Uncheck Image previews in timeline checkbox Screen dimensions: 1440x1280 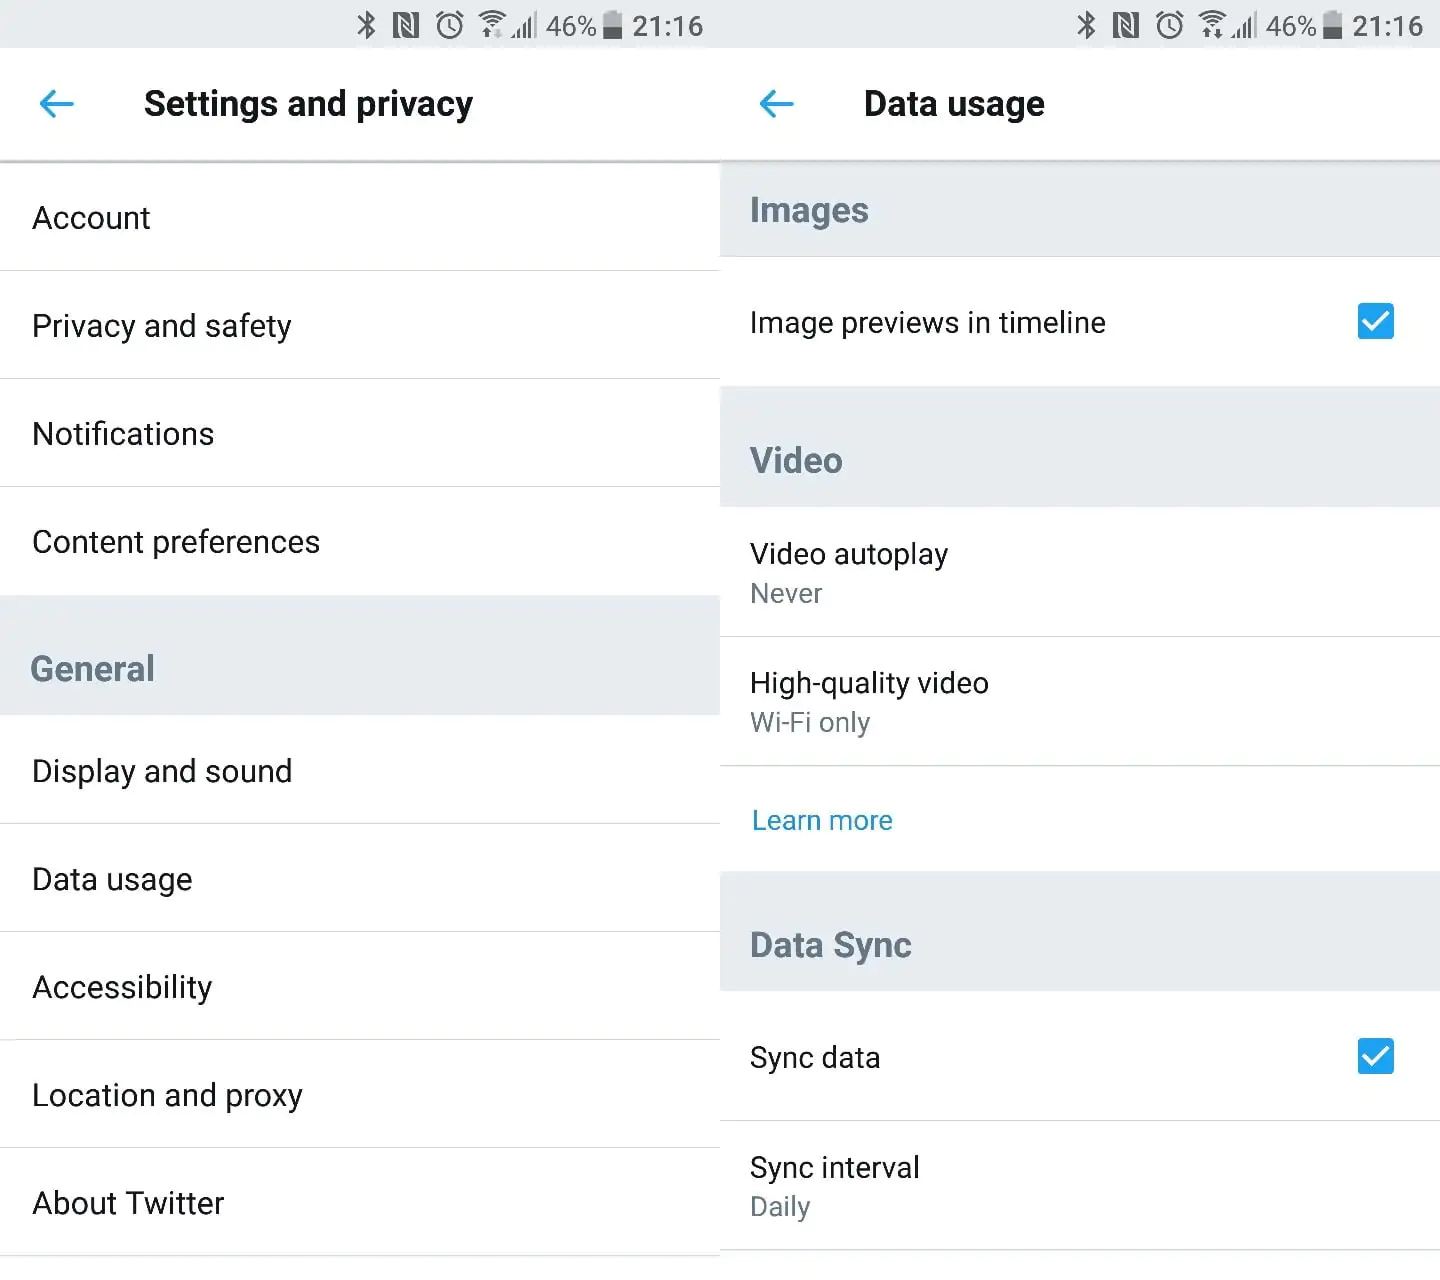[1375, 322]
